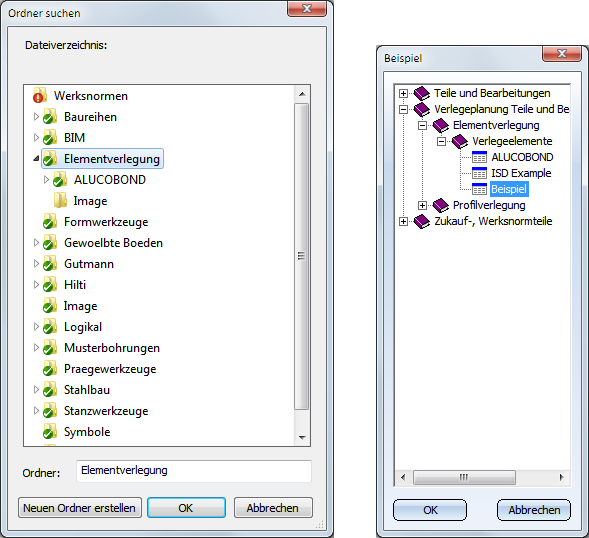Select the highlighted Beispiel tree entry label

coord(509,189)
